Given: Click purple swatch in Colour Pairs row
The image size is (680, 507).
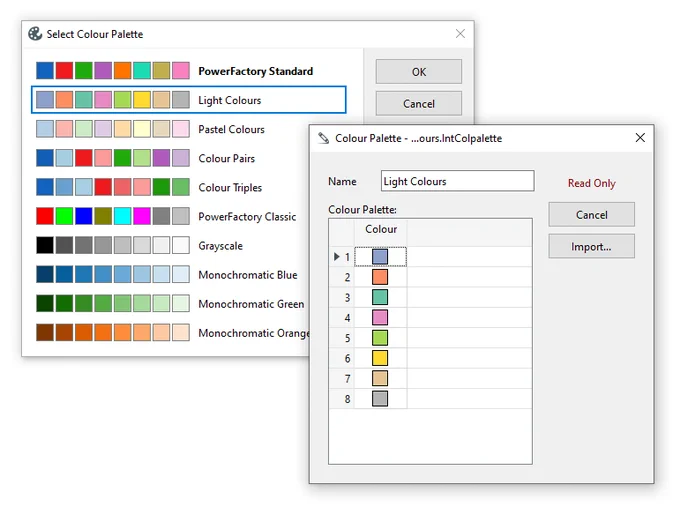Looking at the screenshot, I should coord(161,158).
